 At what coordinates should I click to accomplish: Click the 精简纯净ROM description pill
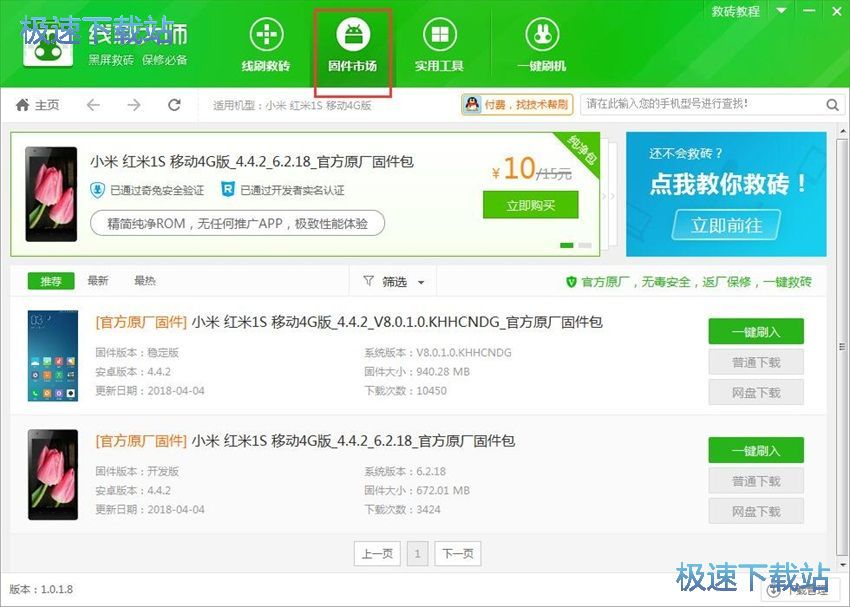click(x=237, y=223)
